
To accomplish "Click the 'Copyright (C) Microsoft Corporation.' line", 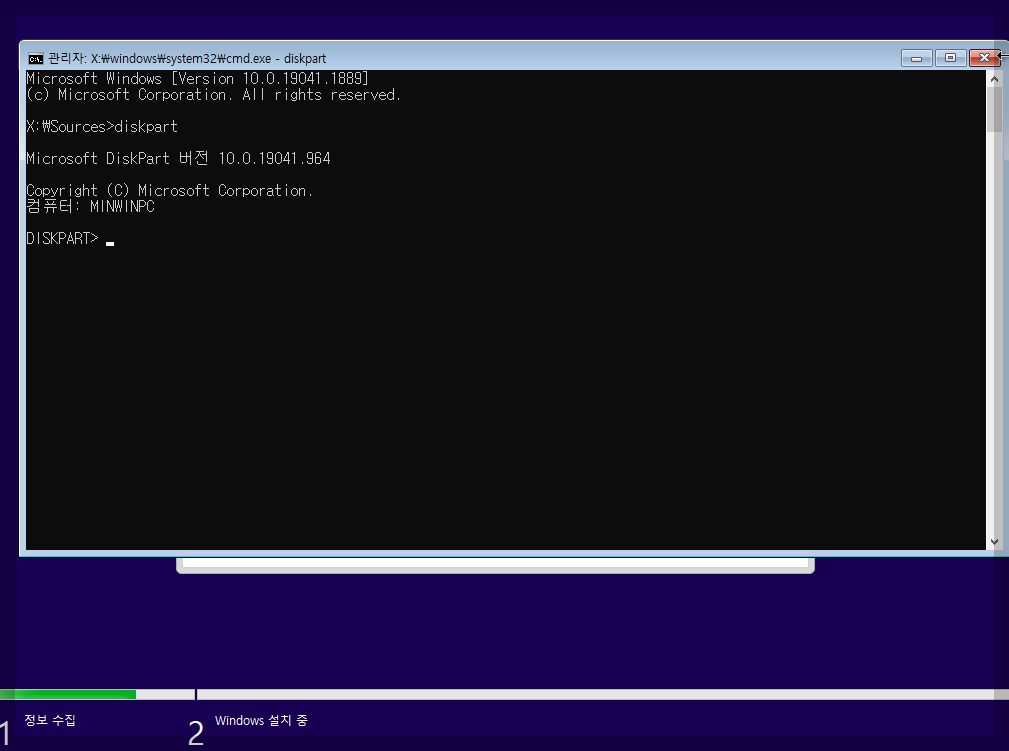I will point(169,190).
